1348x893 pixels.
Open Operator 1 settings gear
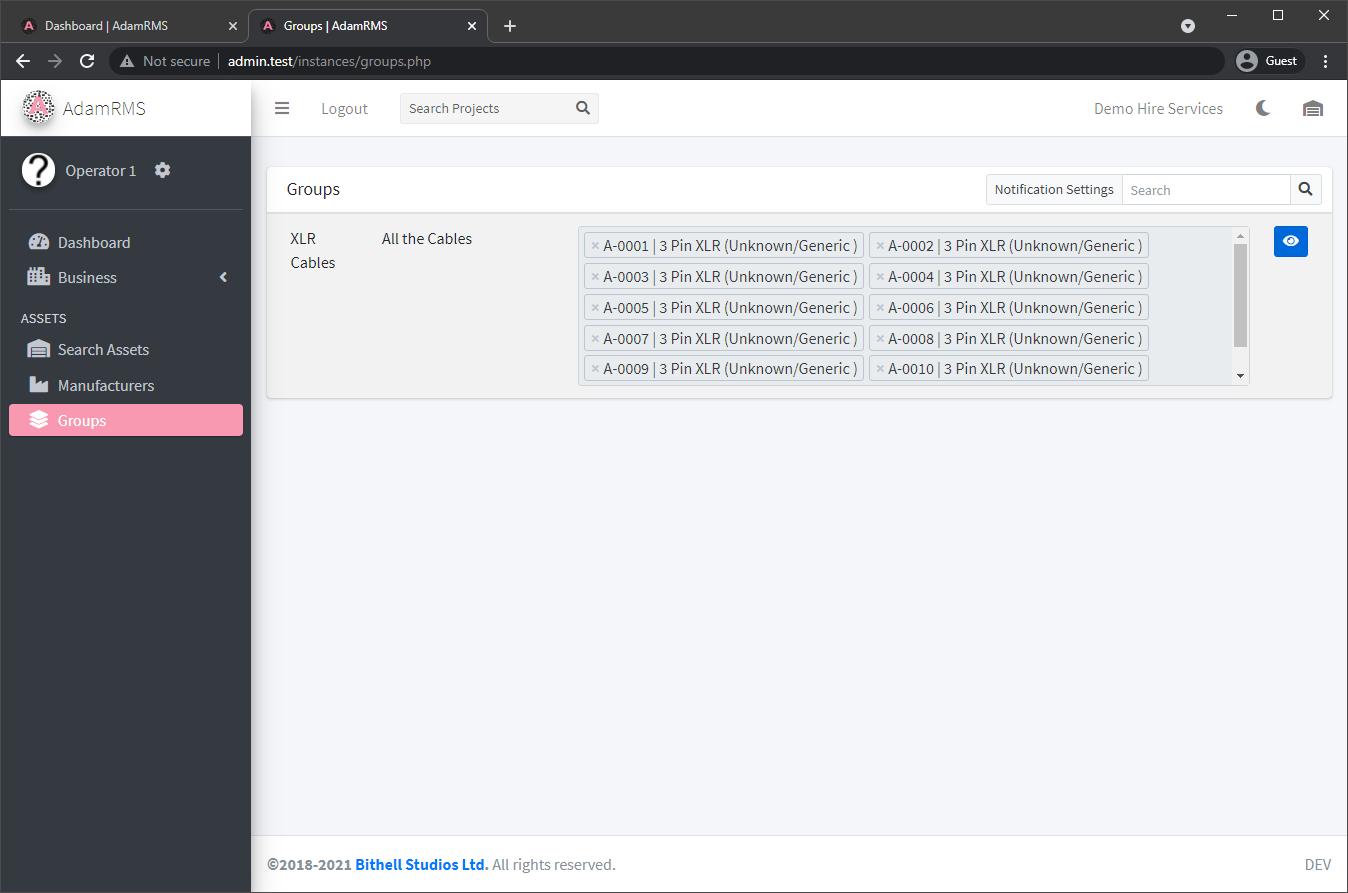pyautogui.click(x=163, y=171)
